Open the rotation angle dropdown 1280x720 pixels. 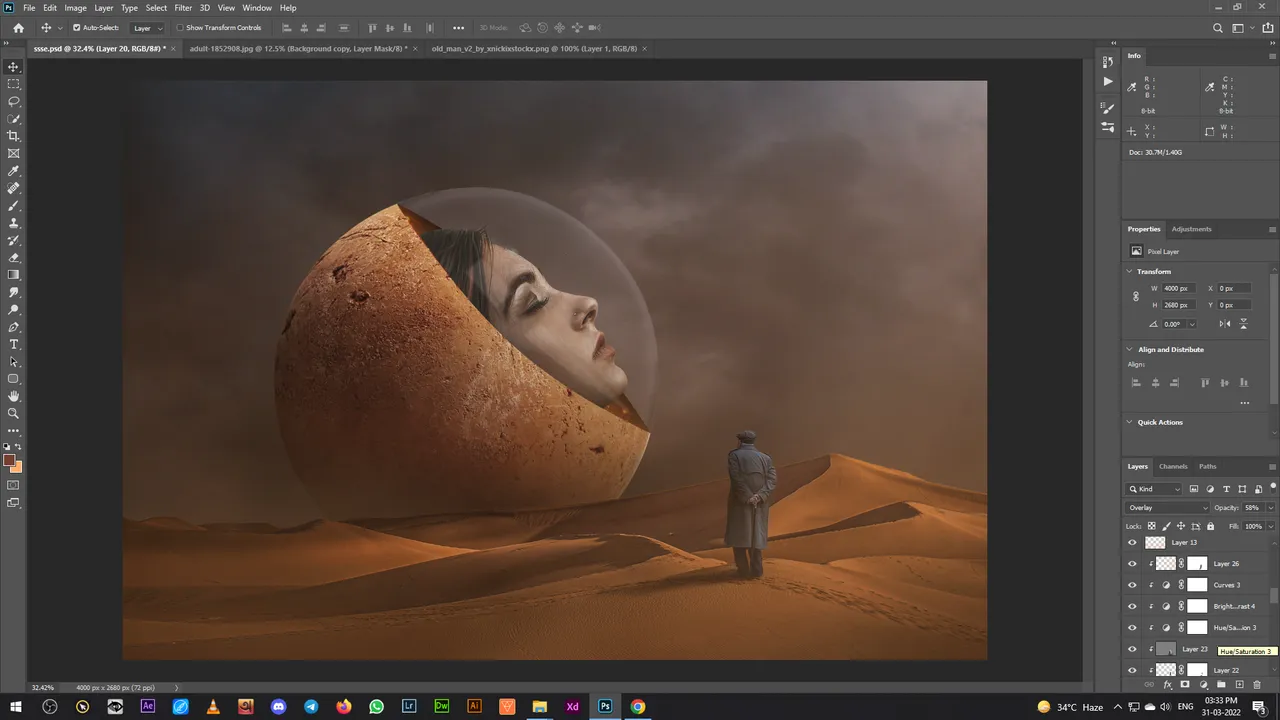(1192, 324)
